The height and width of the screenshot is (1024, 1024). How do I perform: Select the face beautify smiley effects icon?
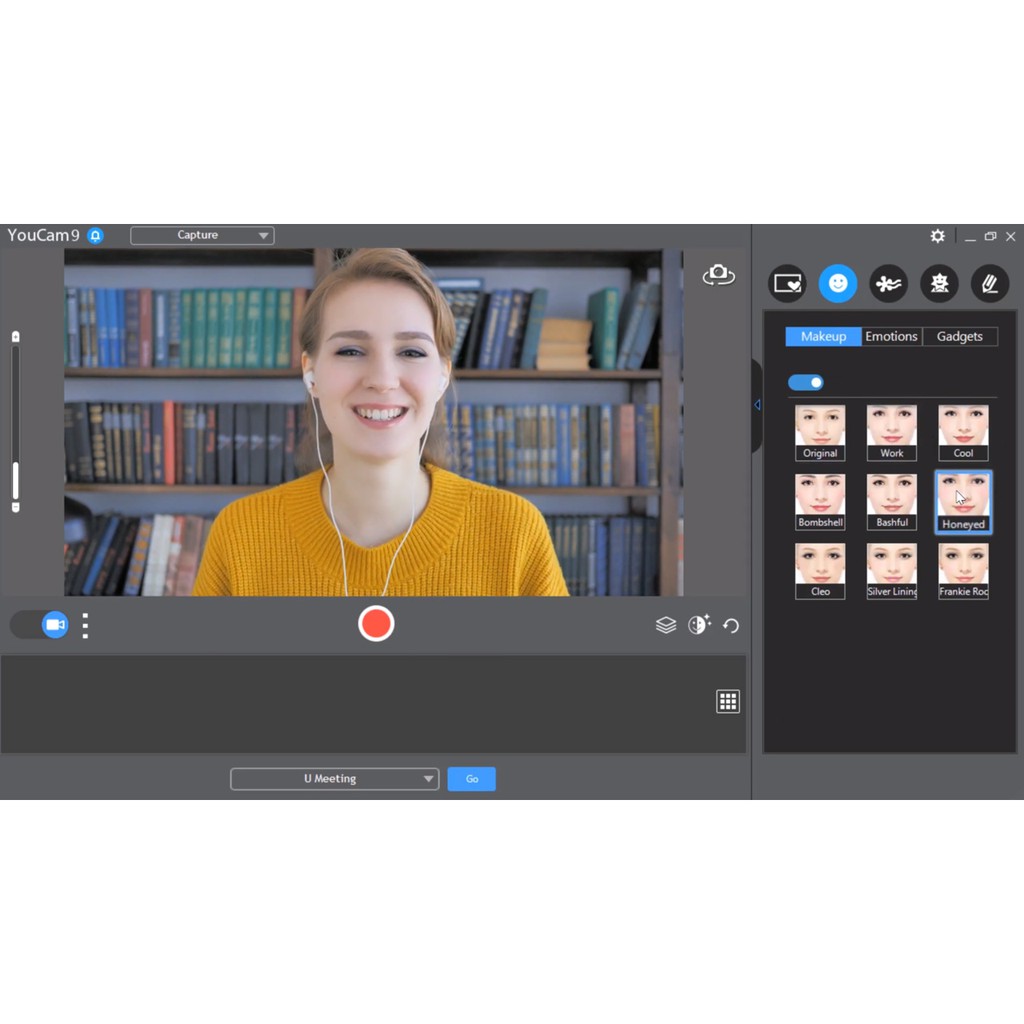pos(838,283)
